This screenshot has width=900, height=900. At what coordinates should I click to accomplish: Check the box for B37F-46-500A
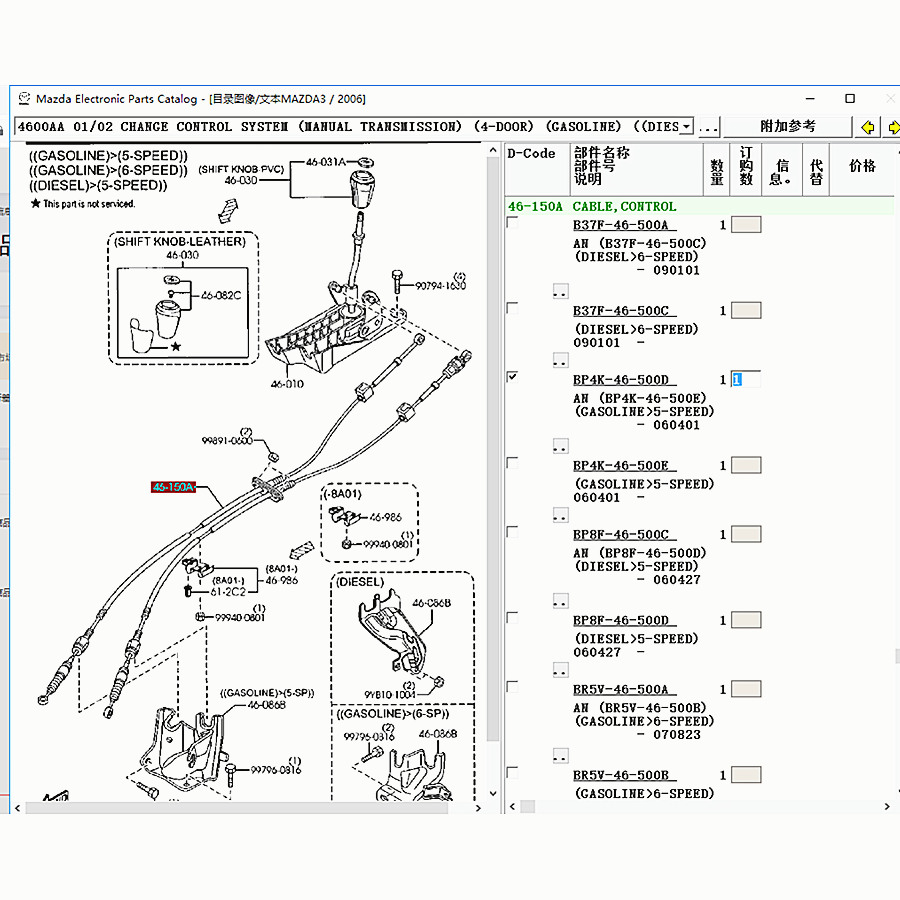513,223
